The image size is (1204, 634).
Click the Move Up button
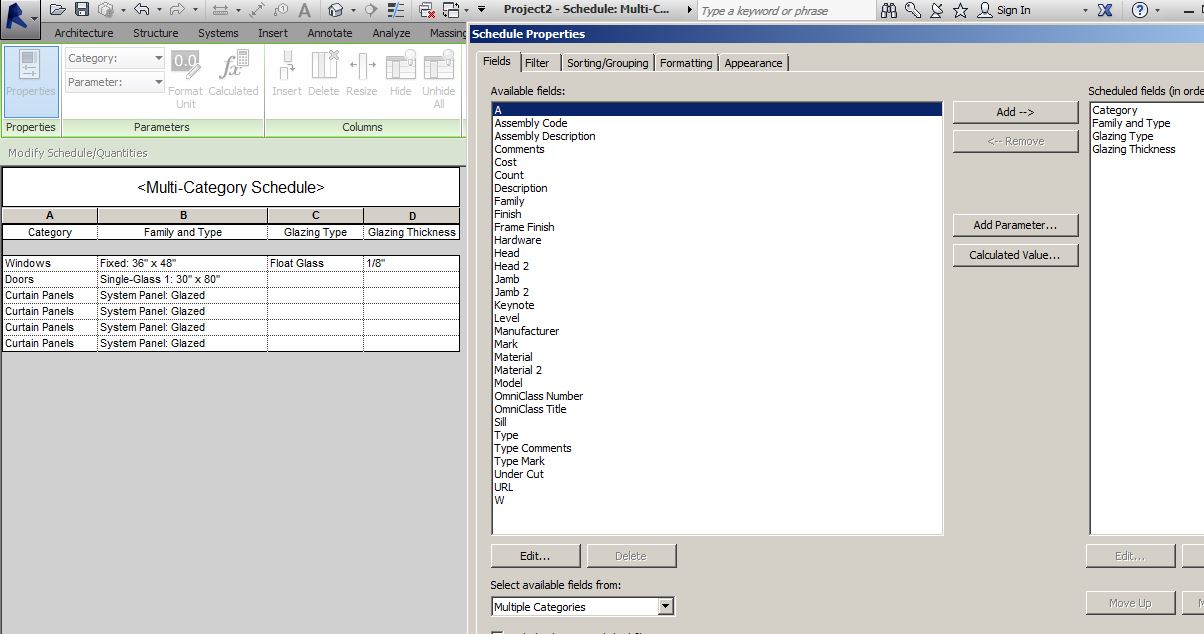pyautogui.click(x=1130, y=603)
